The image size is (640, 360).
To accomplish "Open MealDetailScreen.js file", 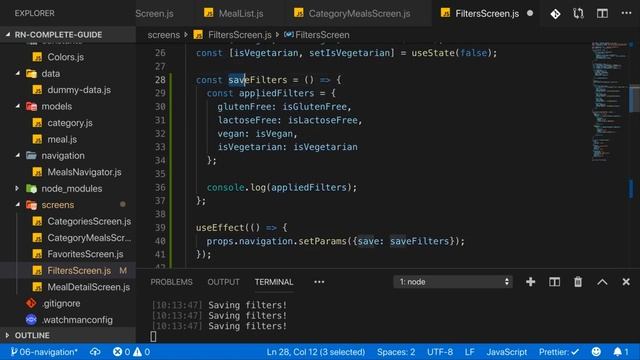I will coord(88,287).
